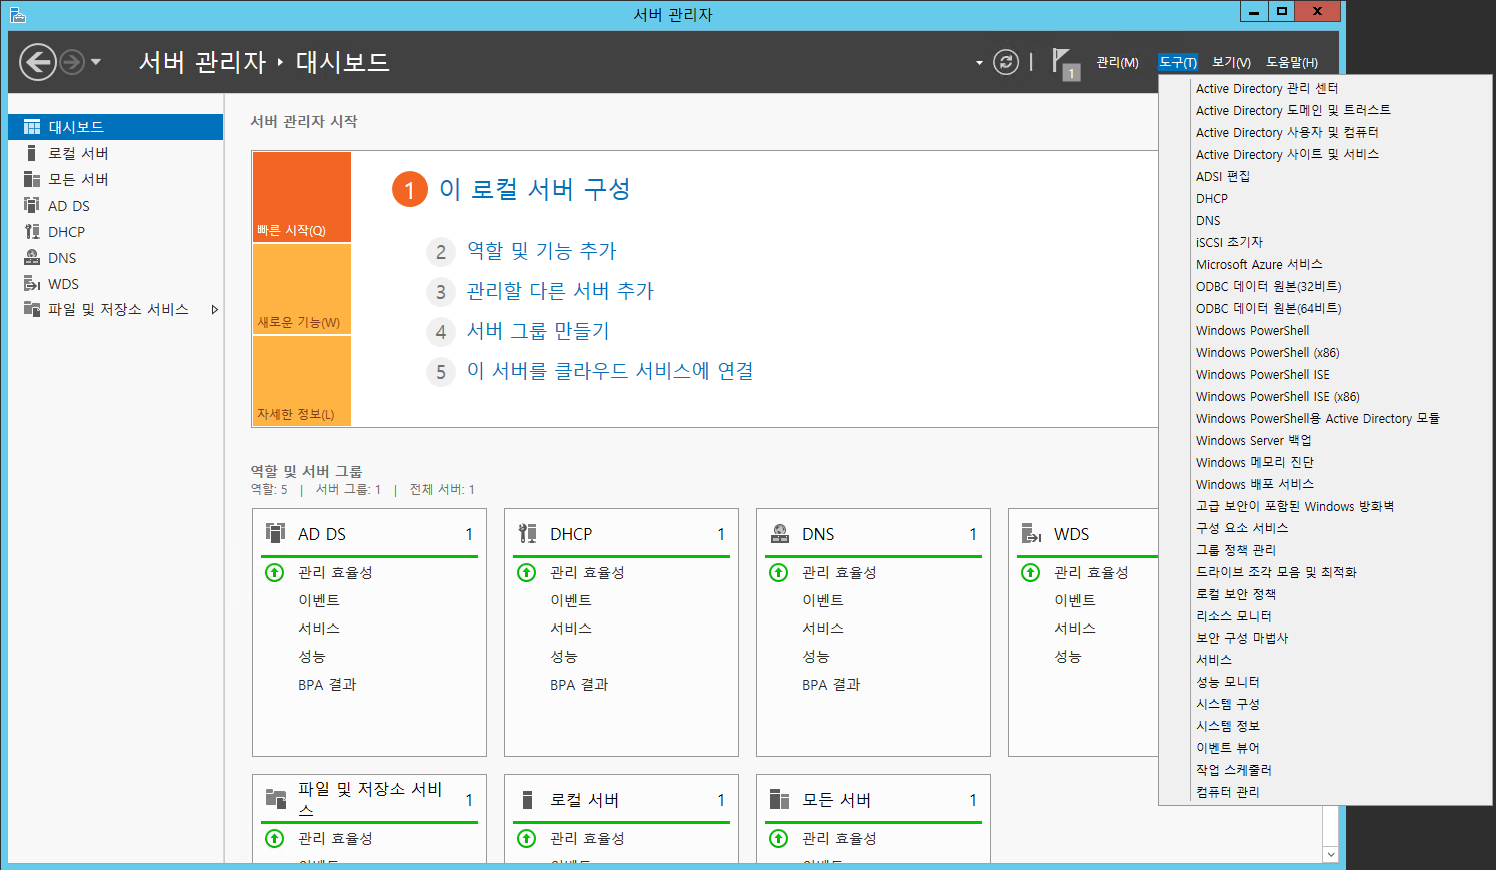Image resolution: width=1496 pixels, height=870 pixels.
Task: Open dropdown arrow left of refresh icon
Action: [979, 63]
